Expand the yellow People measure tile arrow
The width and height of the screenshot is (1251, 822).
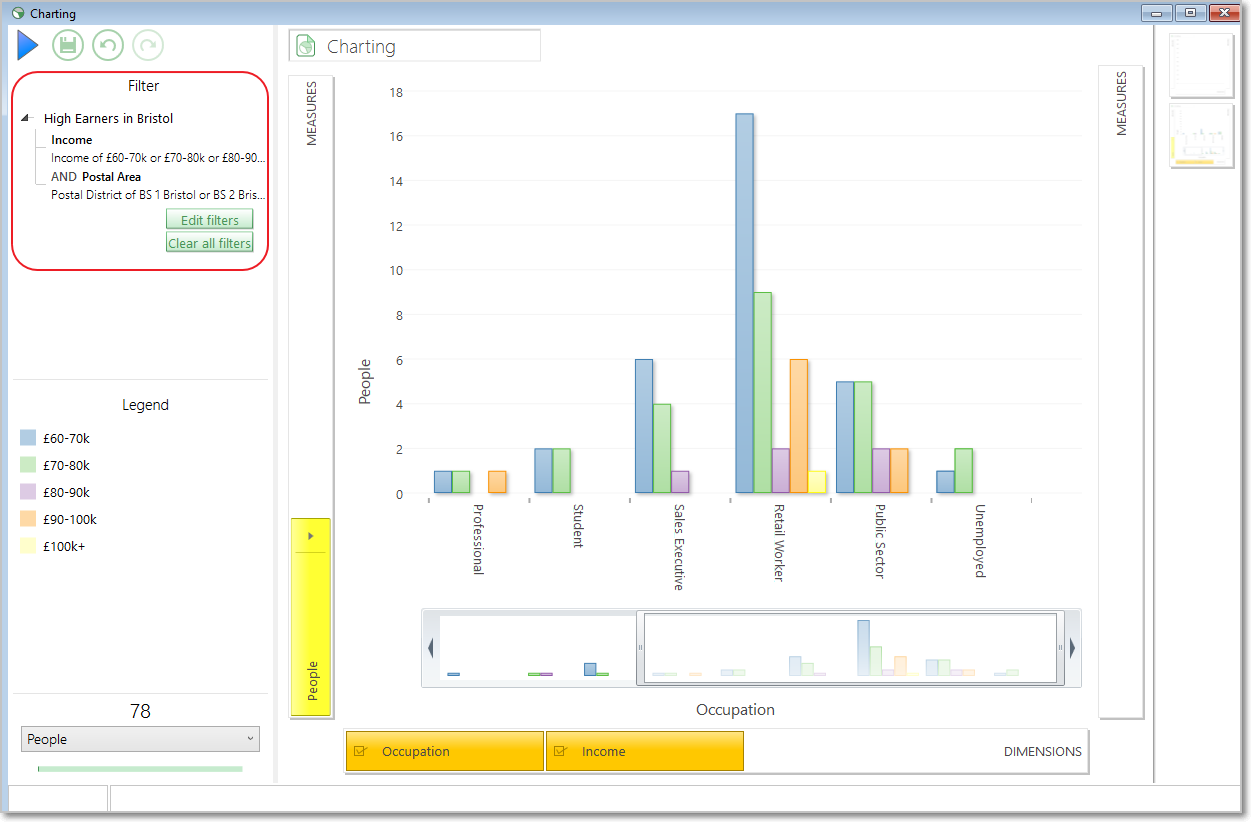(x=310, y=536)
